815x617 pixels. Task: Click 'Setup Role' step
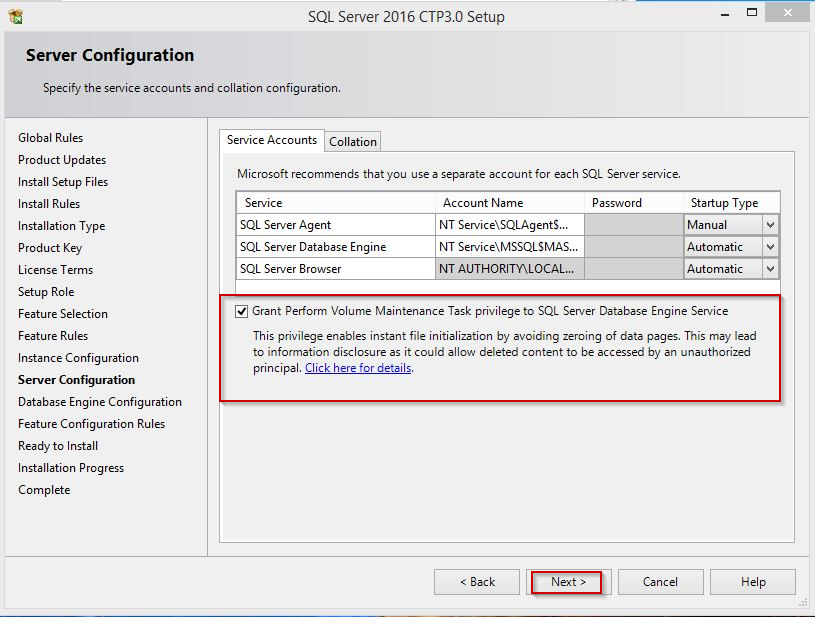pyautogui.click(x=46, y=292)
